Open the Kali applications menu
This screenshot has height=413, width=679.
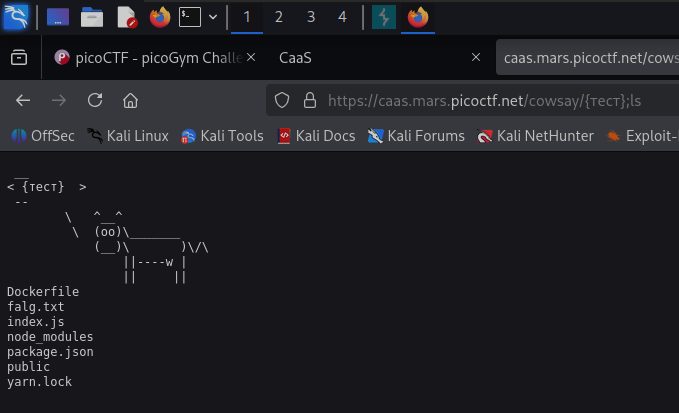tap(15, 16)
